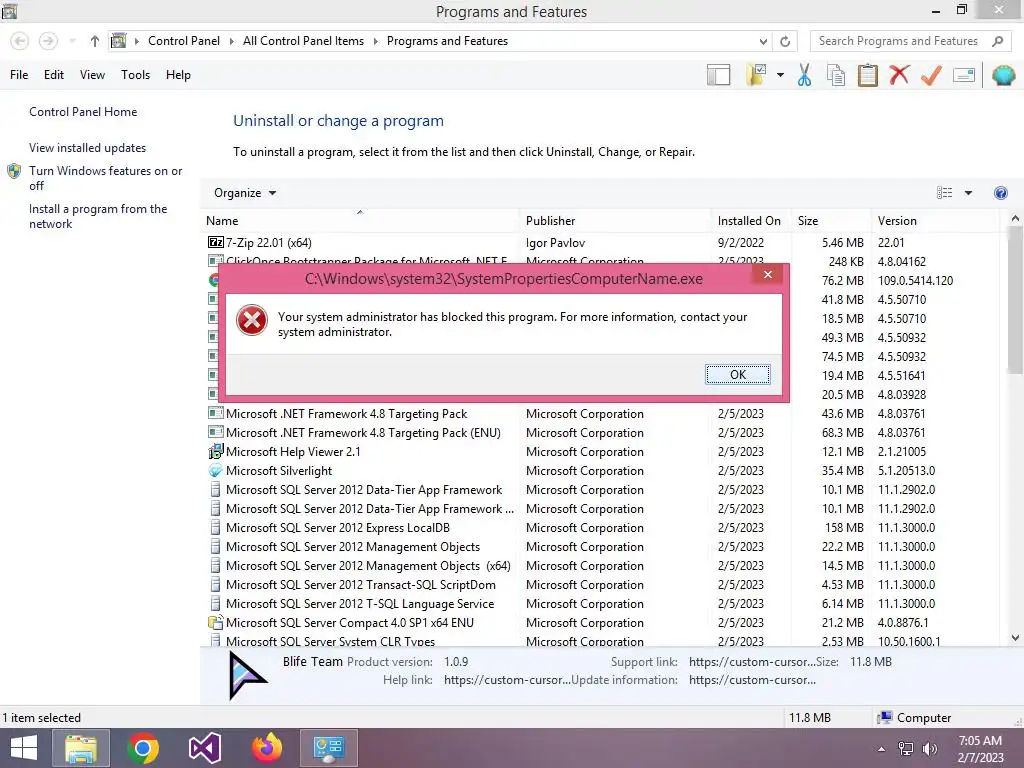Open the View menu
The height and width of the screenshot is (768, 1024).
pyautogui.click(x=92, y=75)
